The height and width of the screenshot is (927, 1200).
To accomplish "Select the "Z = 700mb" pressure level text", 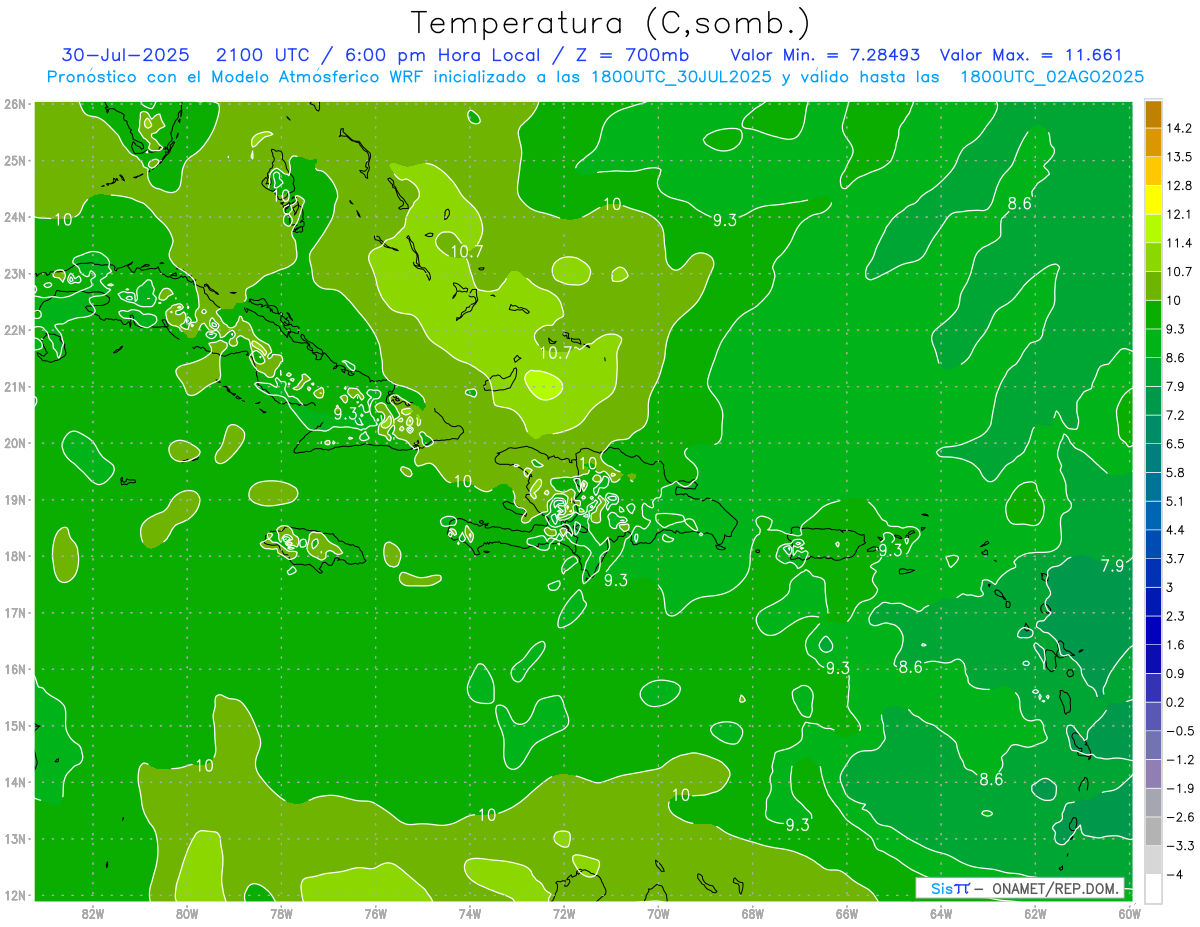I will tap(634, 55).
